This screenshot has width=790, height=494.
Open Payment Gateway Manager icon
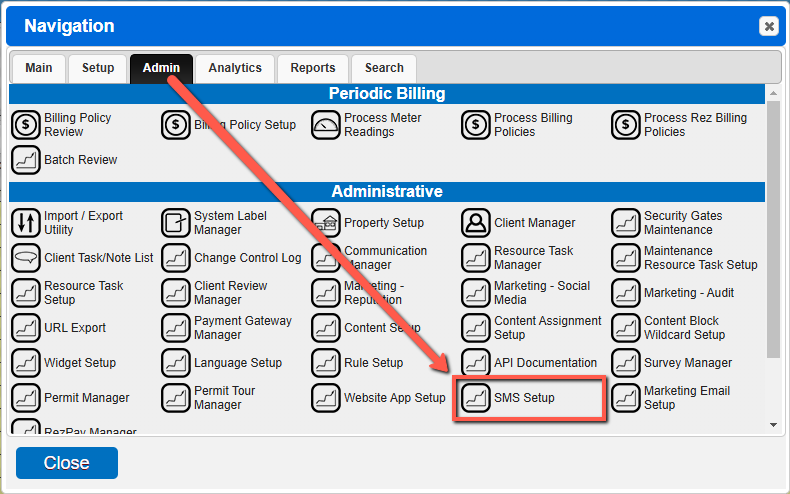point(176,328)
